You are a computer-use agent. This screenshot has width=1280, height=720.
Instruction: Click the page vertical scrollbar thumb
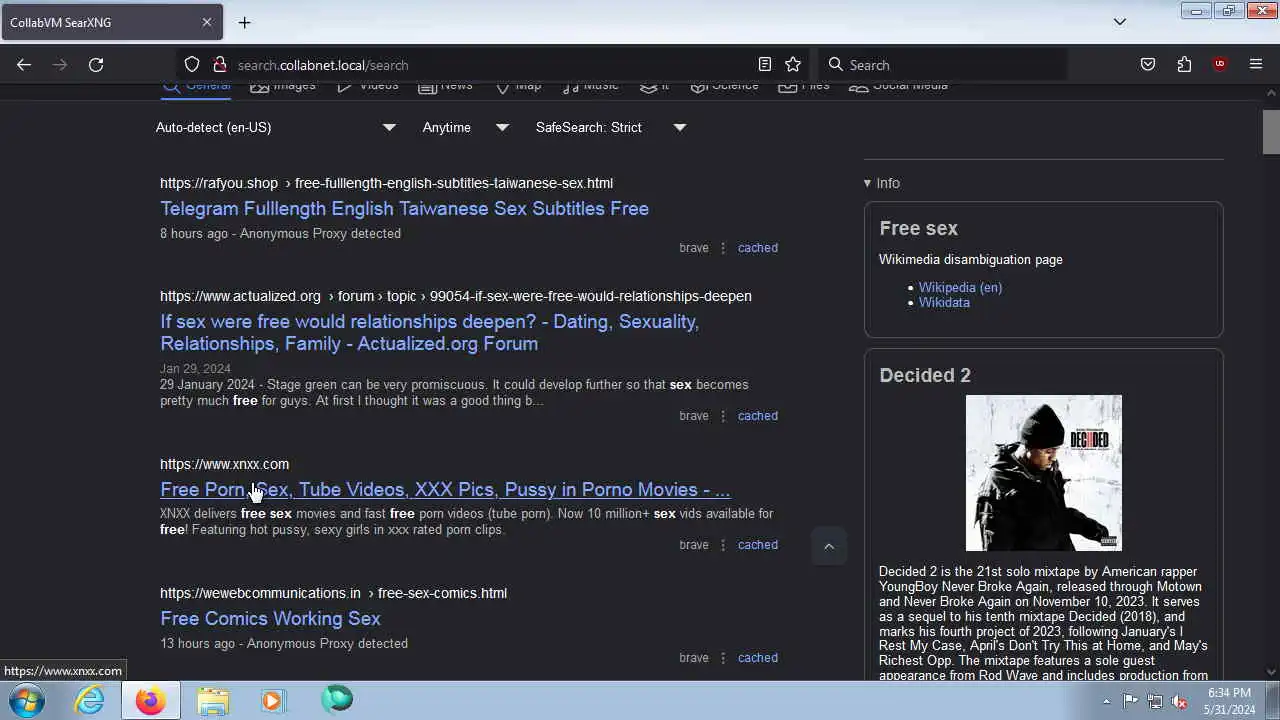pos(1271,131)
